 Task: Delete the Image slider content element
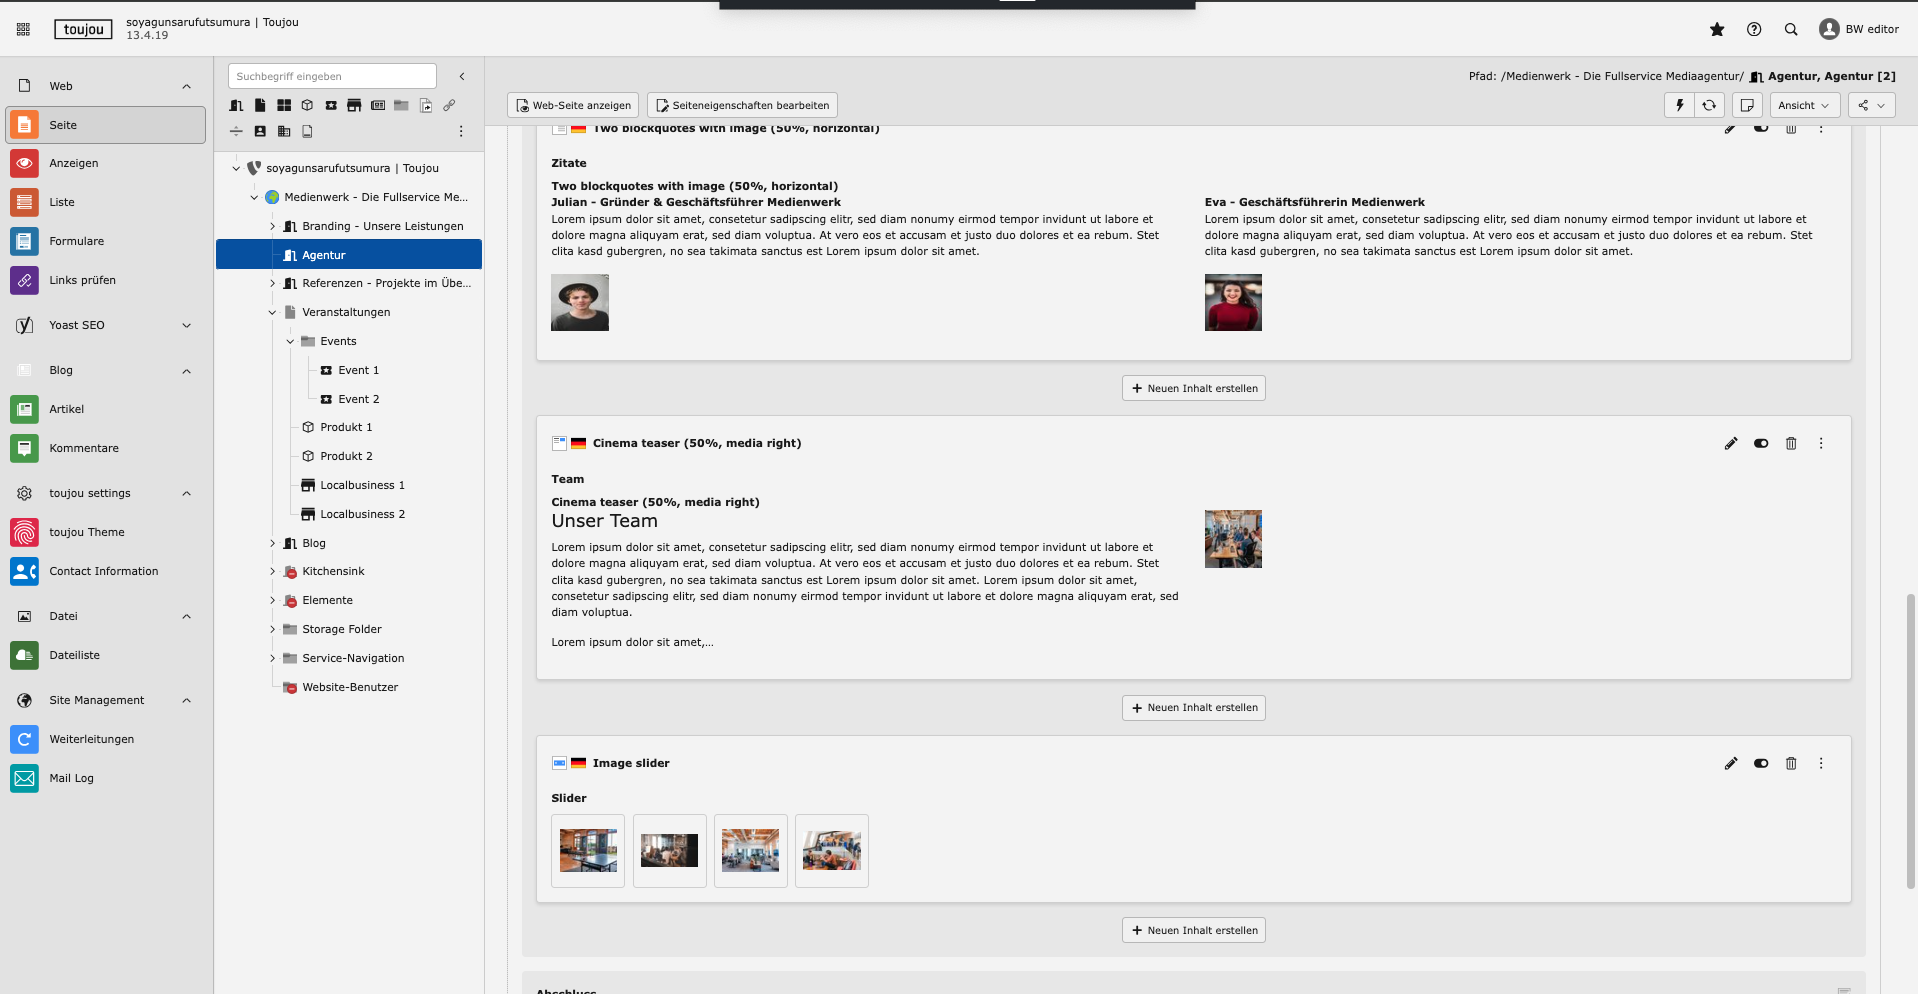click(x=1791, y=764)
